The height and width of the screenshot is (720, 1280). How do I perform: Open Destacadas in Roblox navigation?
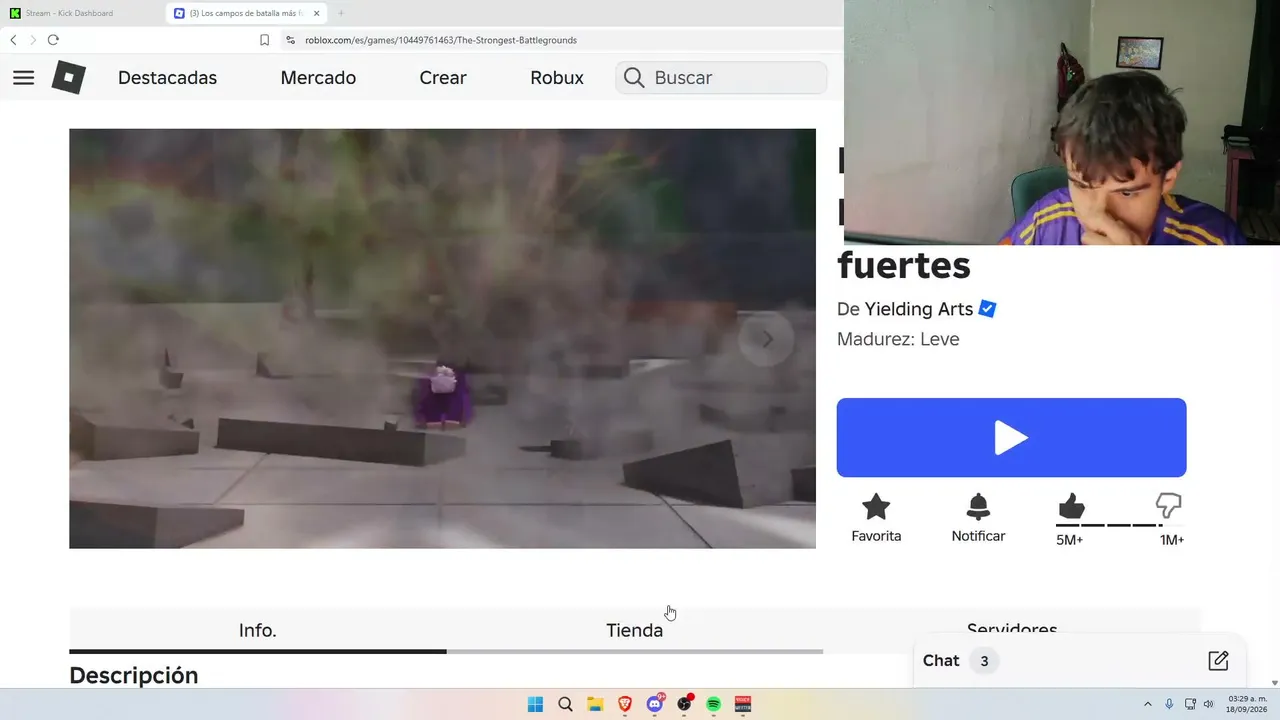(167, 78)
